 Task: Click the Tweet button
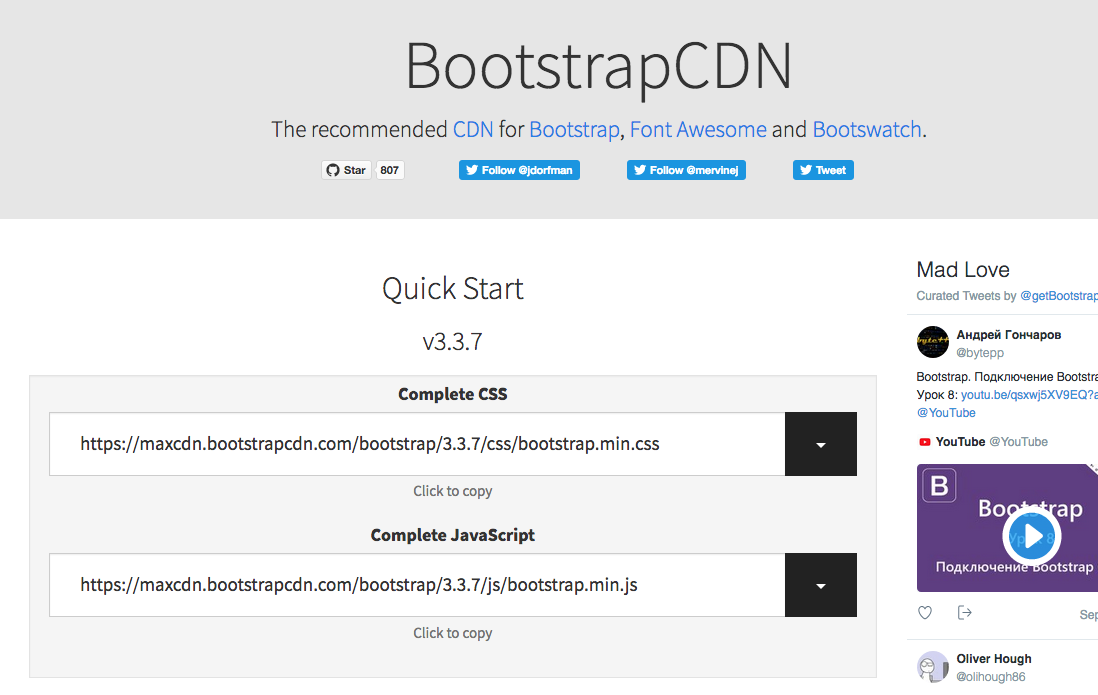click(823, 170)
